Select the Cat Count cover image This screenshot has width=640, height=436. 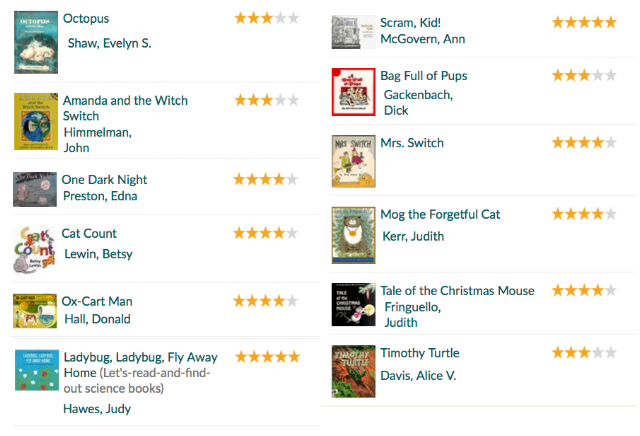coord(33,249)
